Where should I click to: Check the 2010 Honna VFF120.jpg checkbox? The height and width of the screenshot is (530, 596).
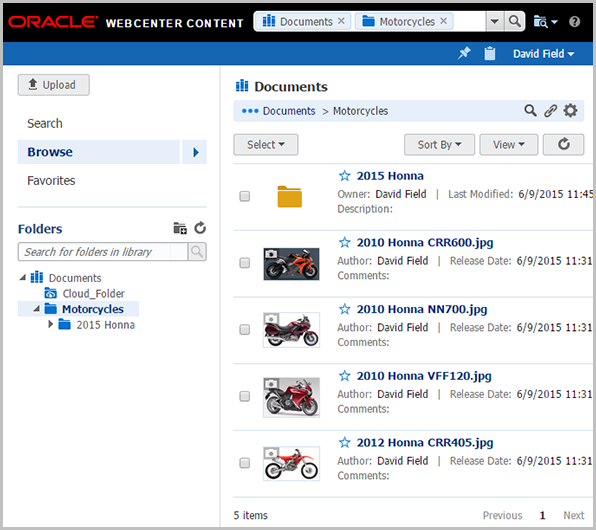(244, 396)
